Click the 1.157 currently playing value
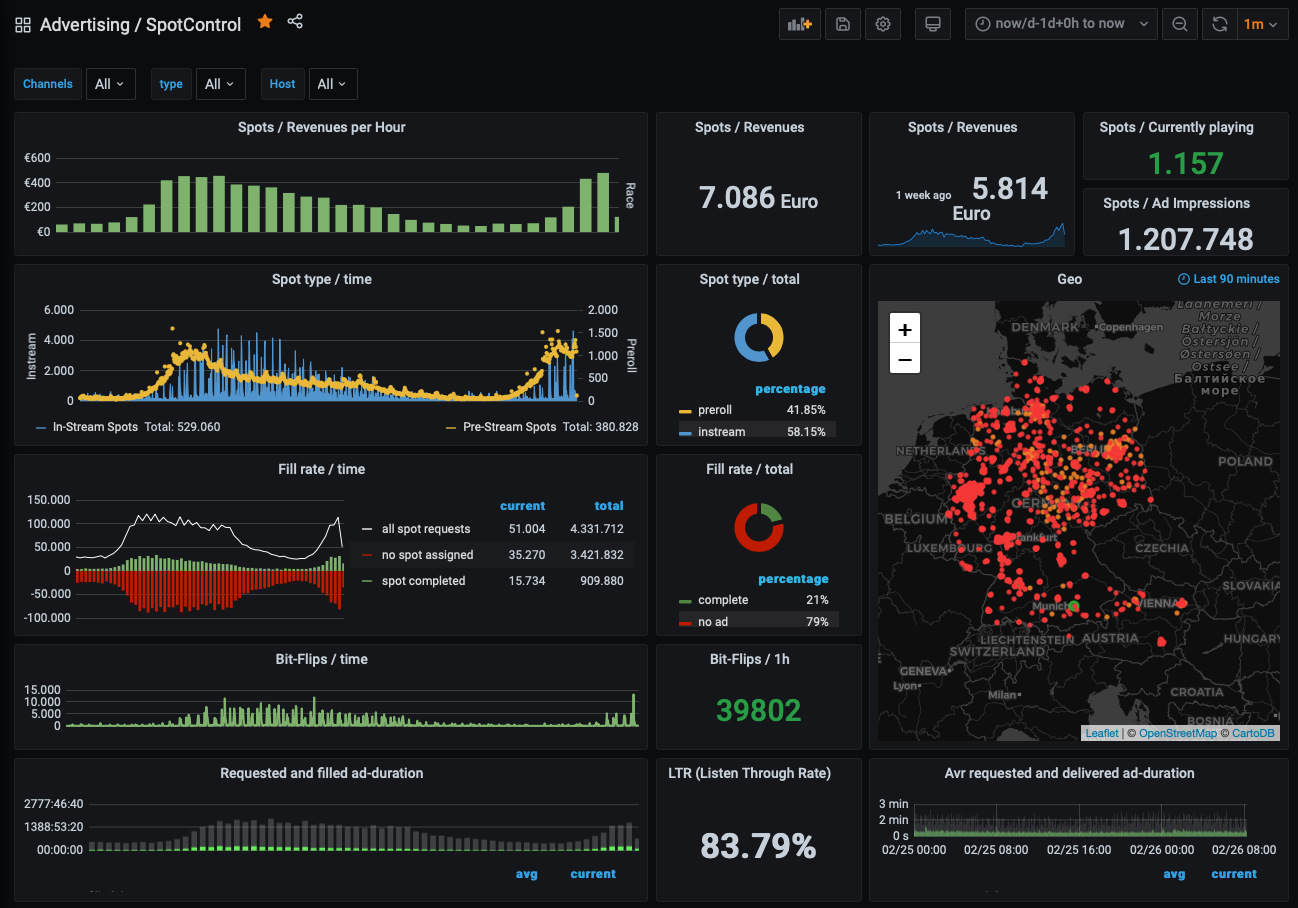This screenshot has width=1298, height=908. click(1186, 163)
